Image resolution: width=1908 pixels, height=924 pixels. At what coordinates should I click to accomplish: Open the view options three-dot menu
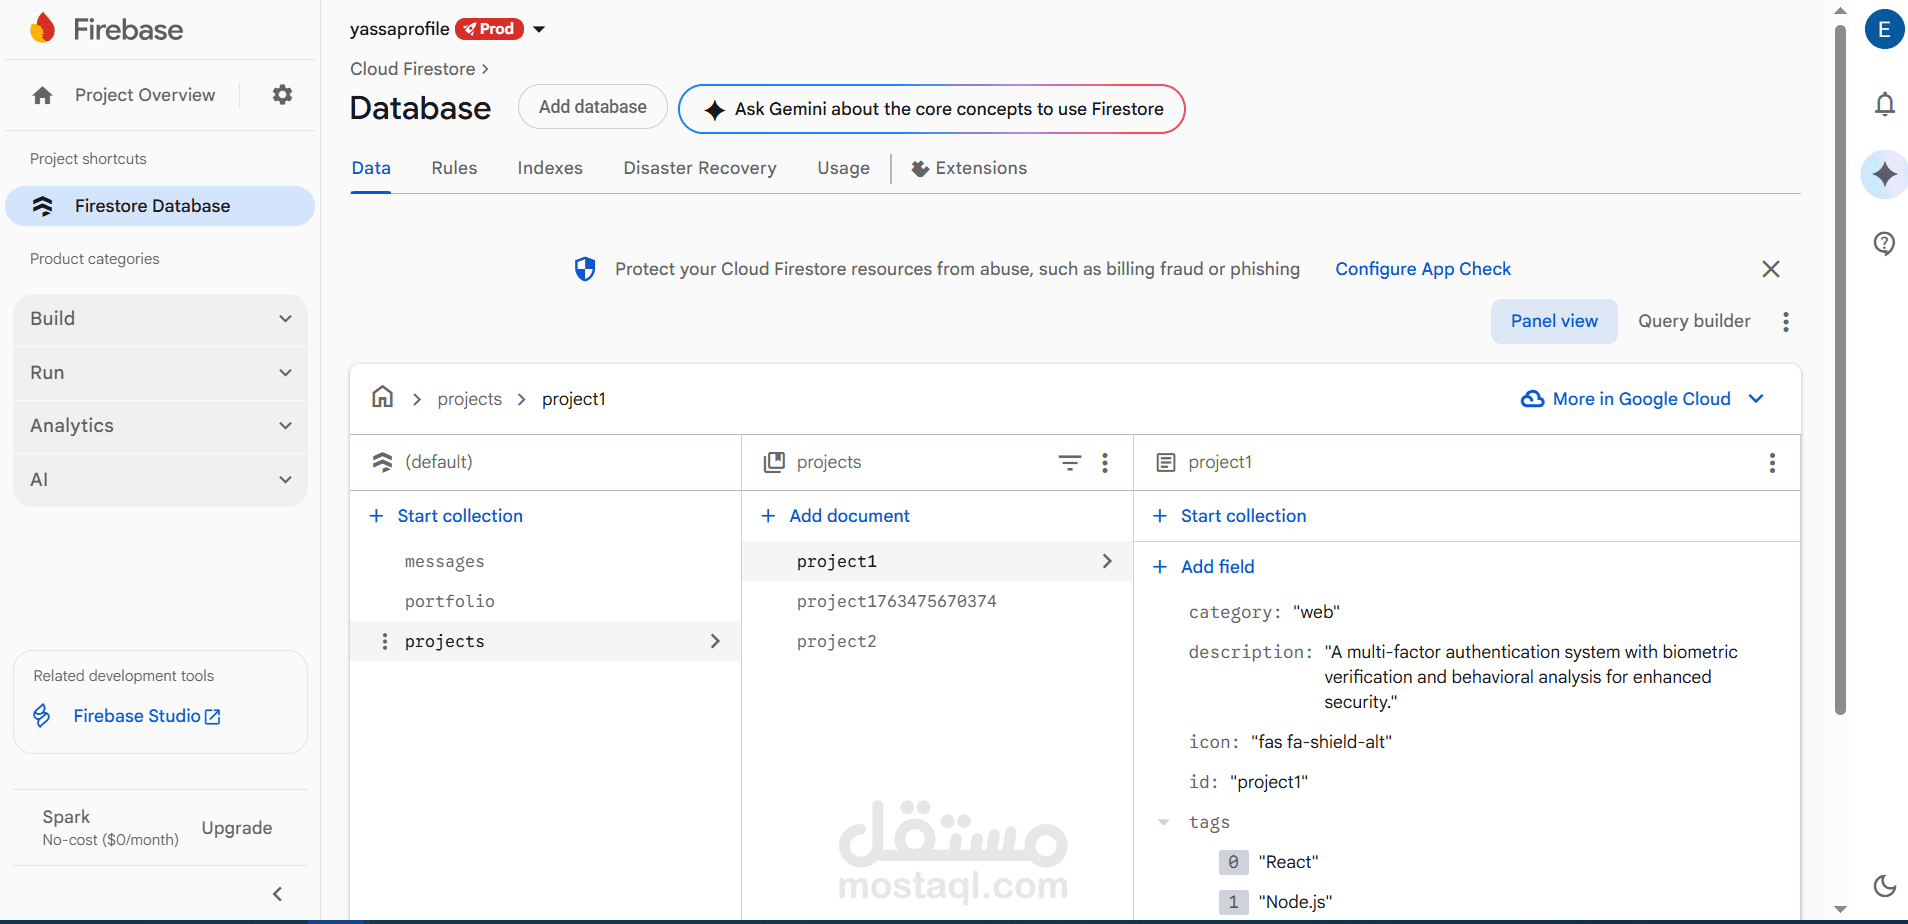click(x=1786, y=322)
